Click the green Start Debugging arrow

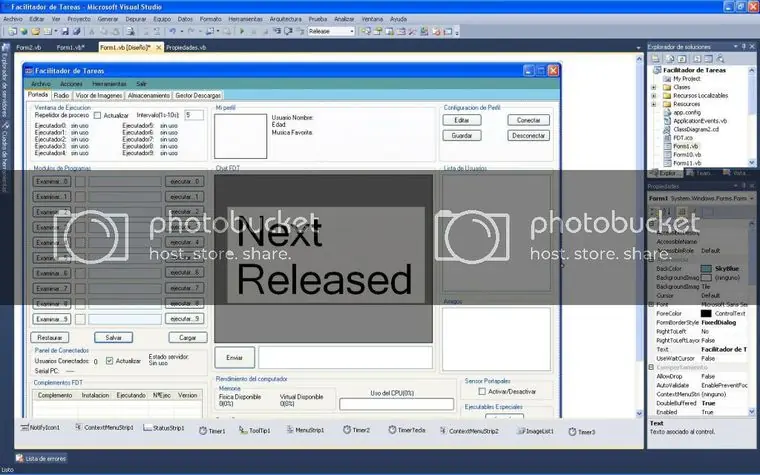click(x=242, y=32)
